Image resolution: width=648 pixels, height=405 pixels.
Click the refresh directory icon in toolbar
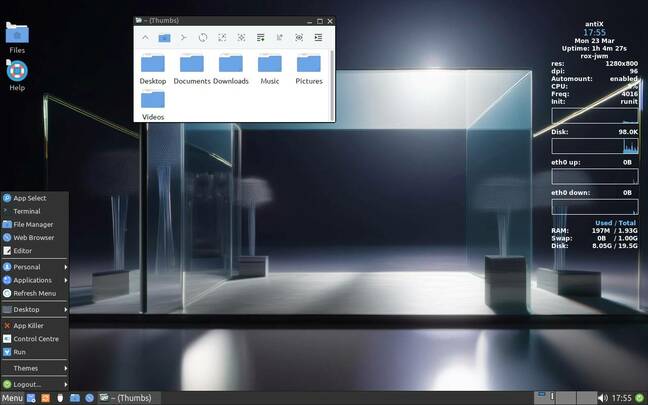[203, 37]
